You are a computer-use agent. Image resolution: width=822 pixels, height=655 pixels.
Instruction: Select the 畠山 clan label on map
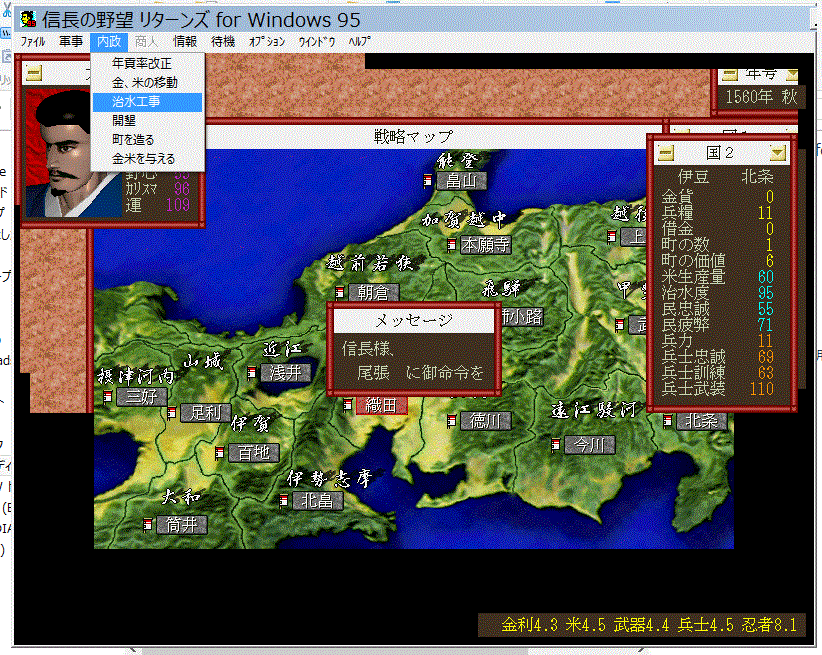[461, 181]
